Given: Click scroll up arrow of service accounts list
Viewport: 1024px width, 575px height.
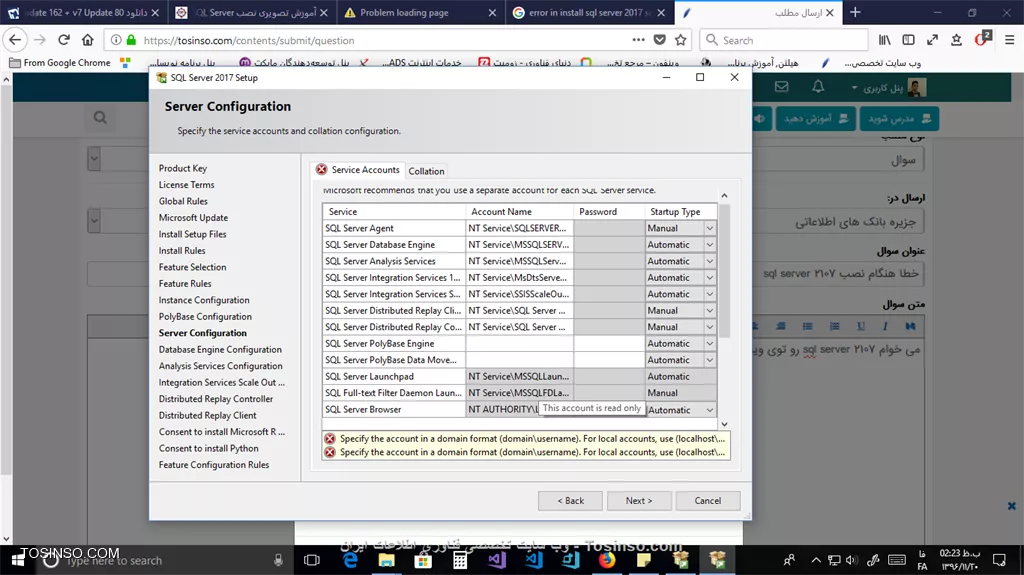Looking at the screenshot, I should click(x=724, y=195).
